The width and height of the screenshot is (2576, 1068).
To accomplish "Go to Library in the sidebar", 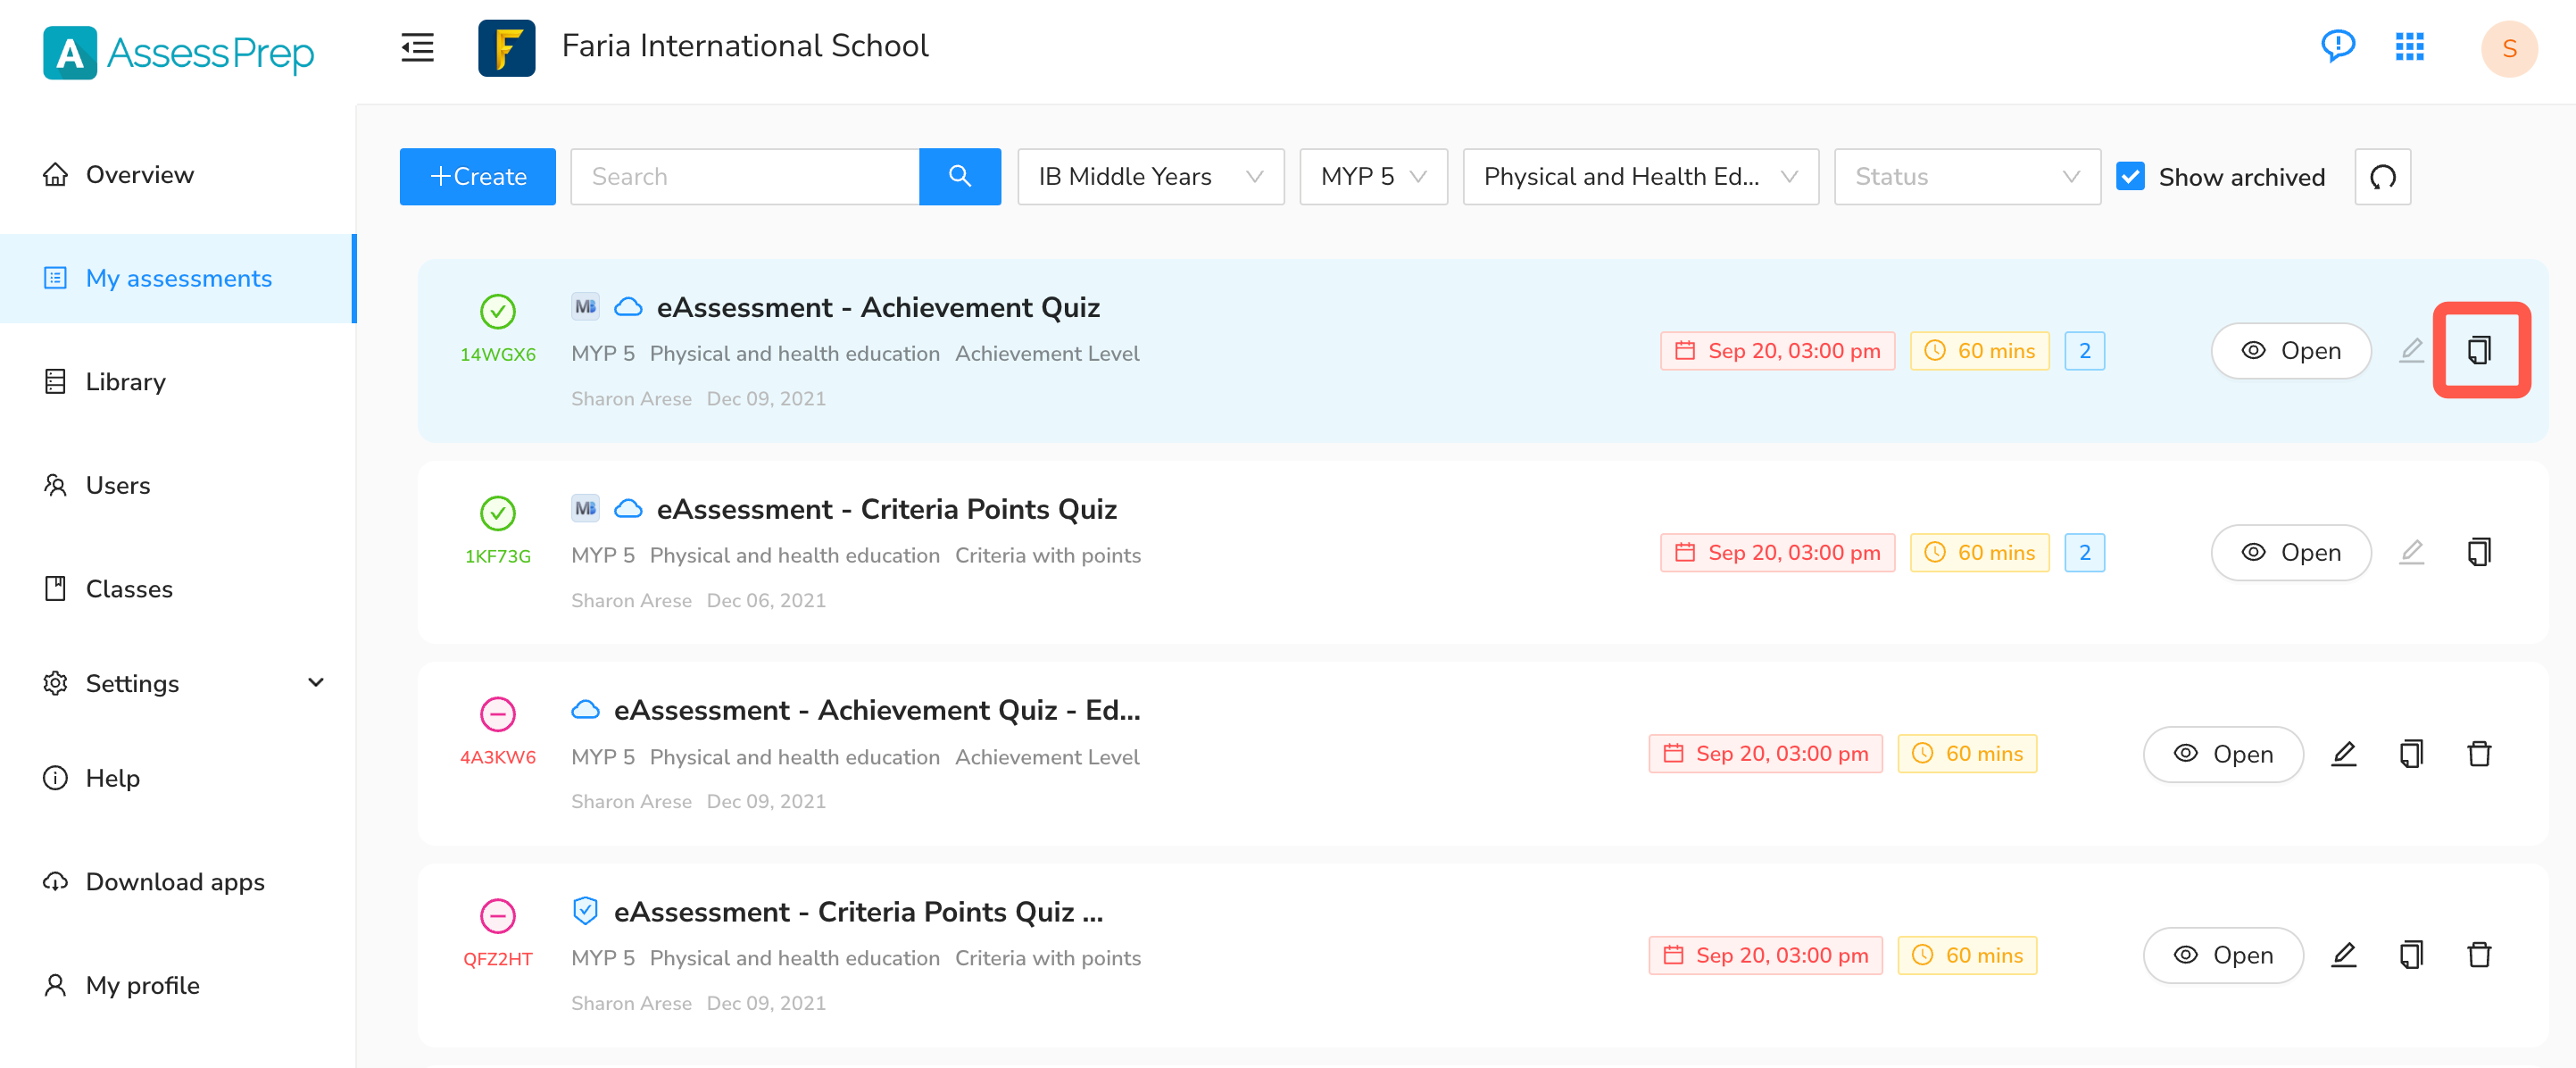I will (125, 381).
